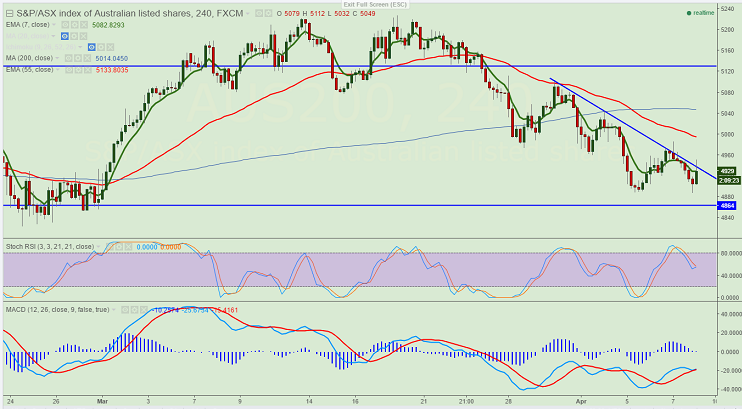Expand the EMA (7, close) dropdown arrow

(x=54, y=25)
